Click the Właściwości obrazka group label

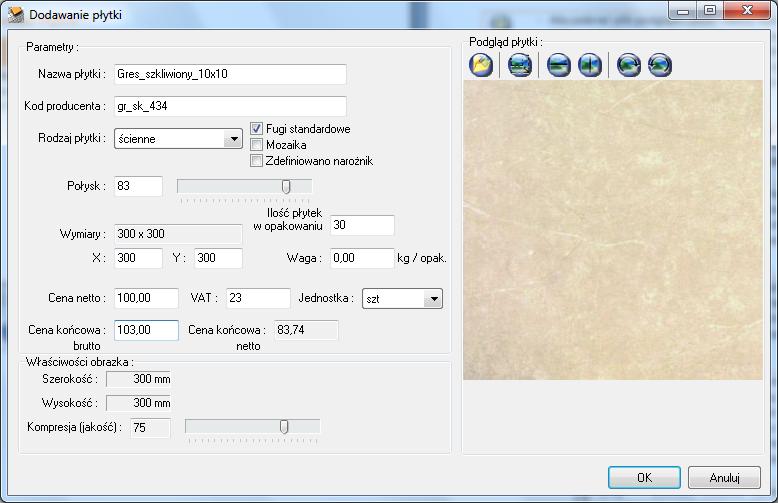(80, 362)
